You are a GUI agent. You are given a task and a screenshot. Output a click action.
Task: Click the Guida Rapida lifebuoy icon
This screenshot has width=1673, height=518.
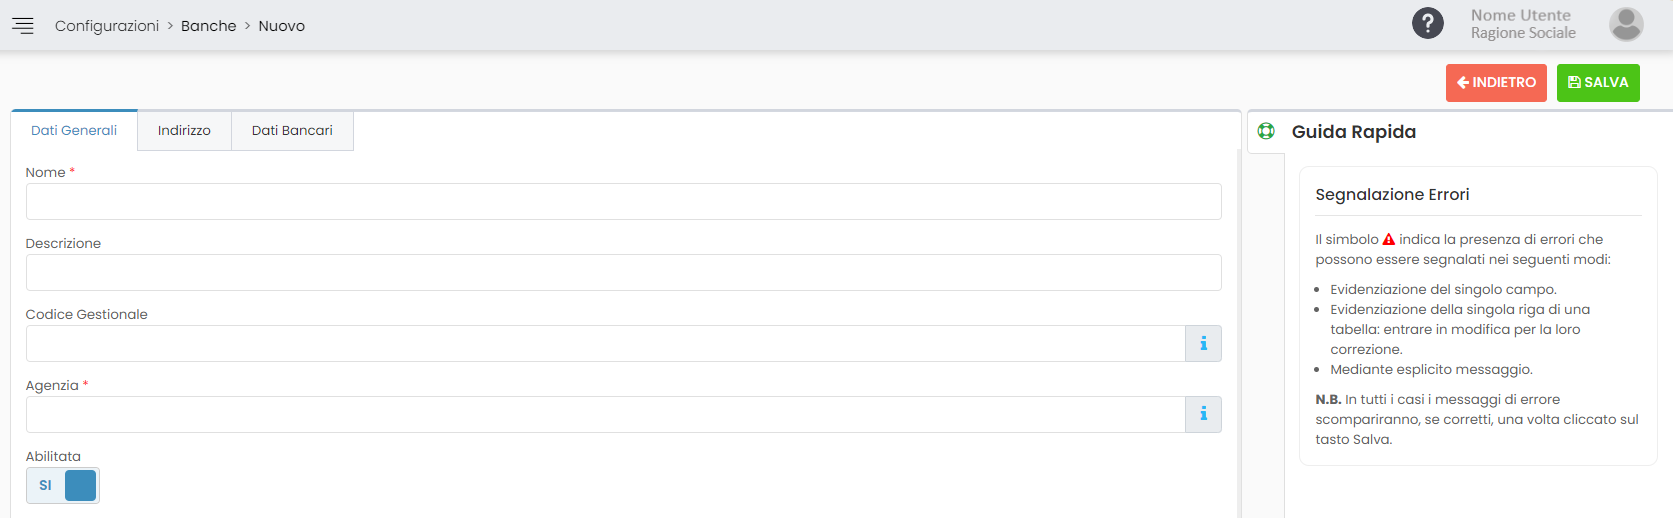[1266, 131]
